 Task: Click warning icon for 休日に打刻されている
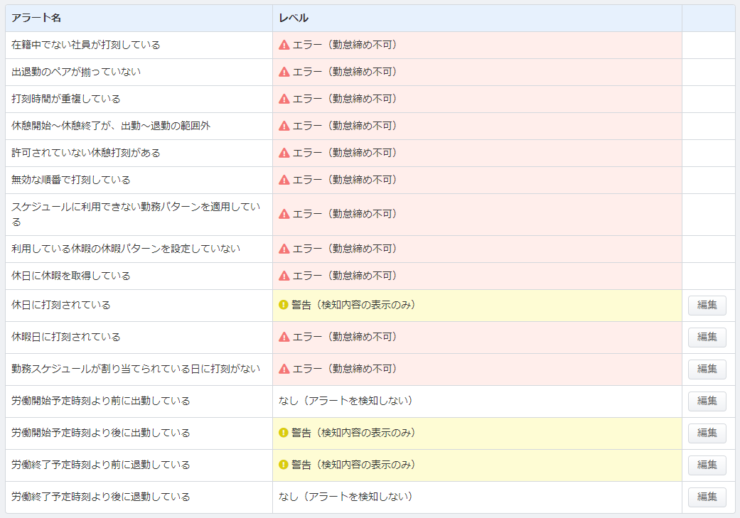pyautogui.click(x=283, y=305)
